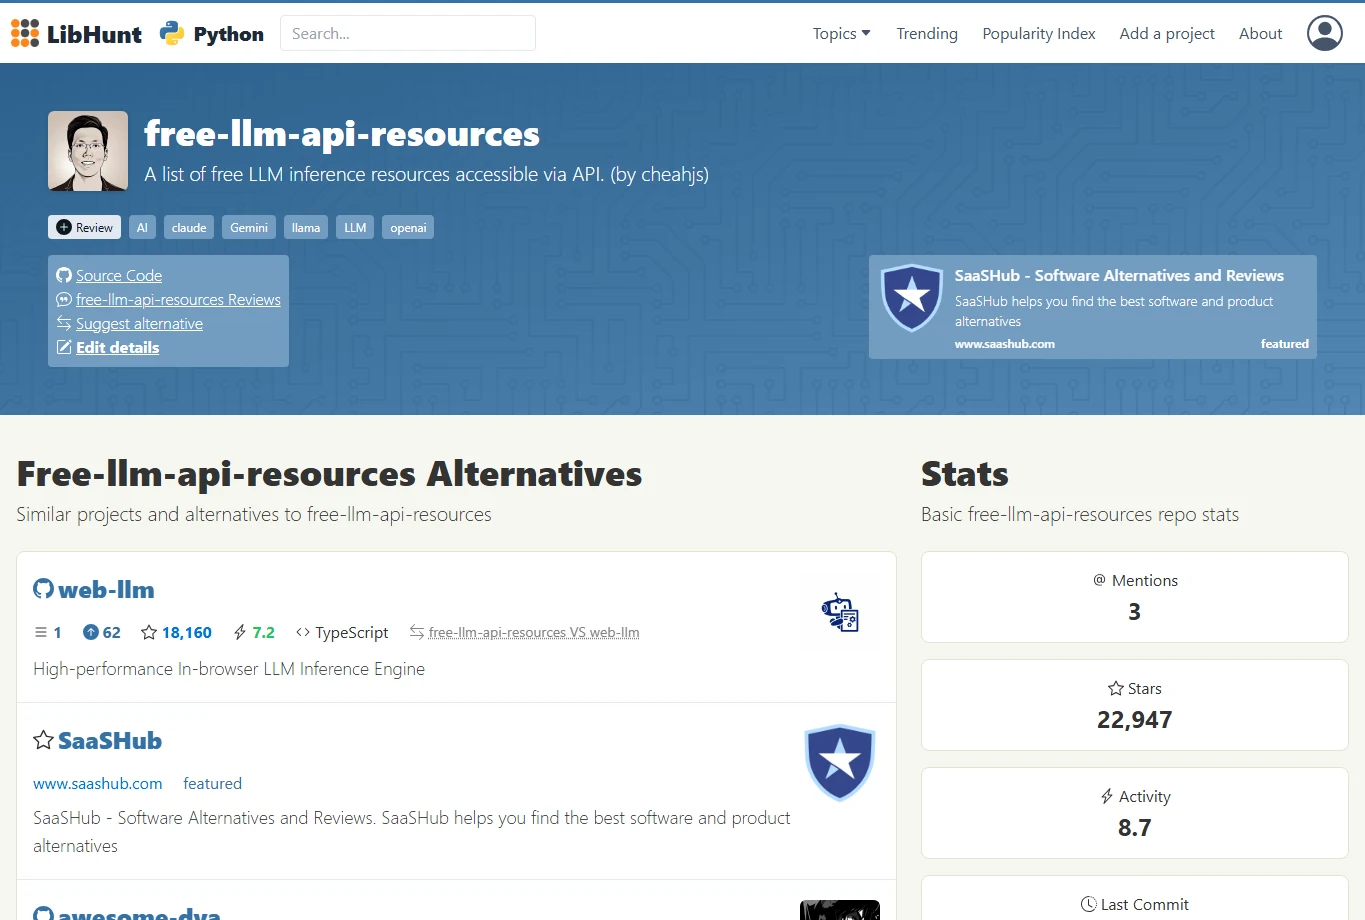The width and height of the screenshot is (1365, 920).
Task: Click the Mentions count 3
Action: [x=1134, y=612]
